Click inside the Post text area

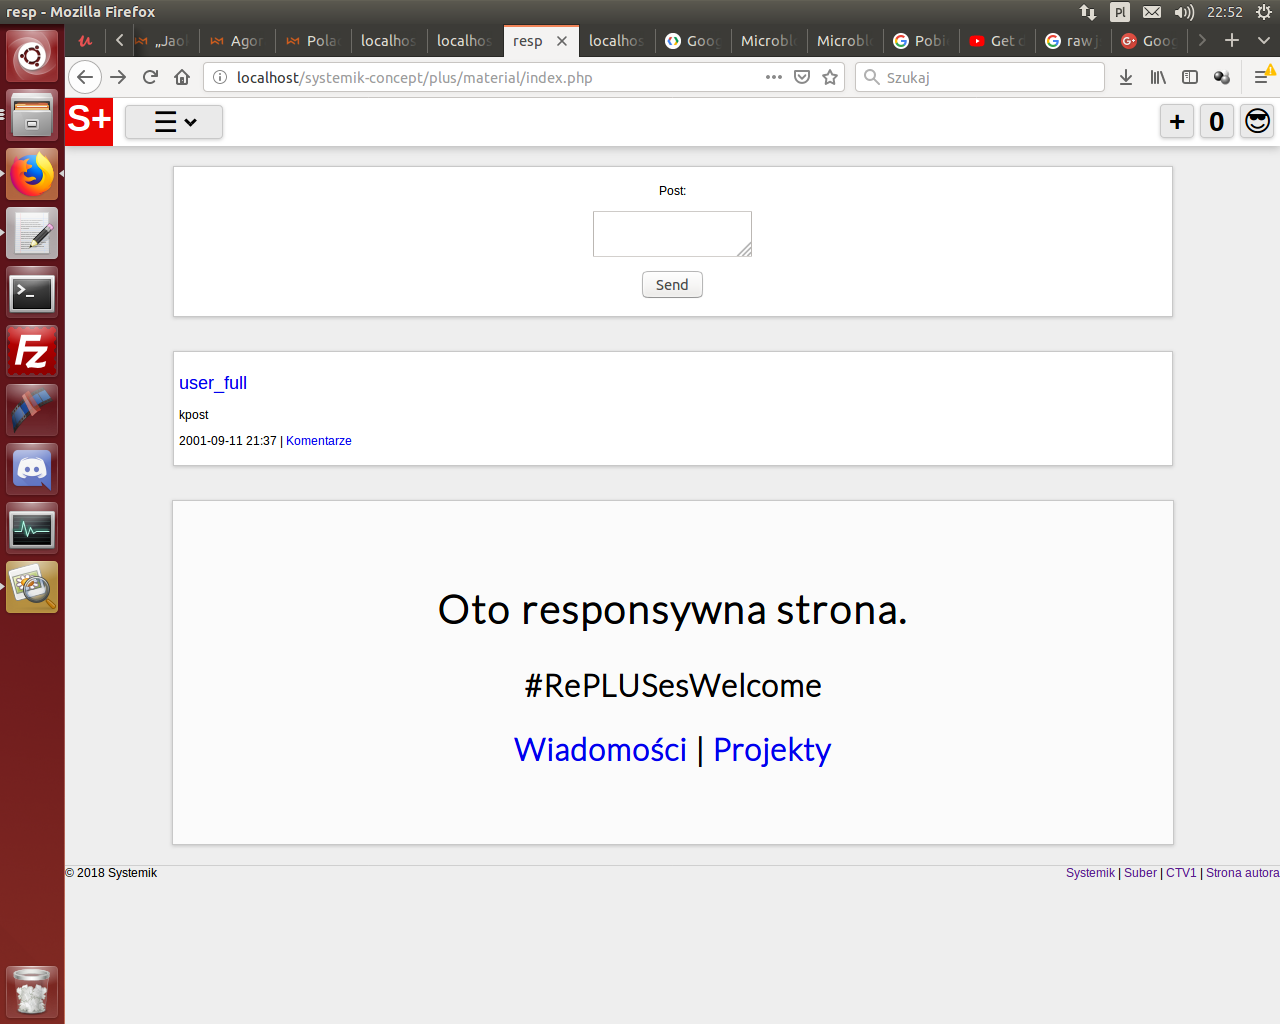(x=671, y=233)
